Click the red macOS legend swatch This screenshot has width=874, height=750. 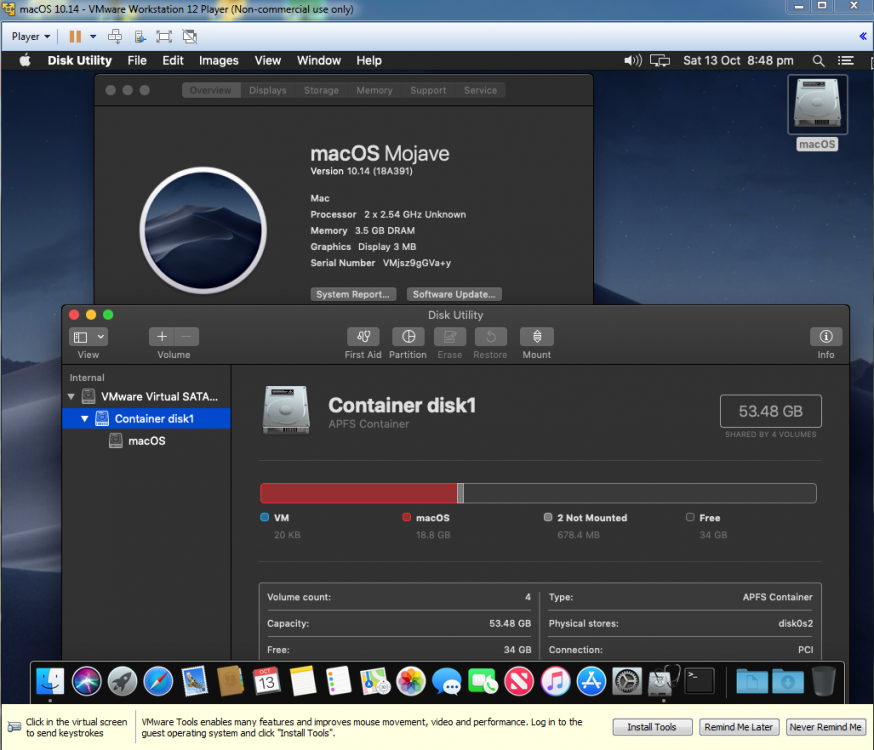coord(406,517)
